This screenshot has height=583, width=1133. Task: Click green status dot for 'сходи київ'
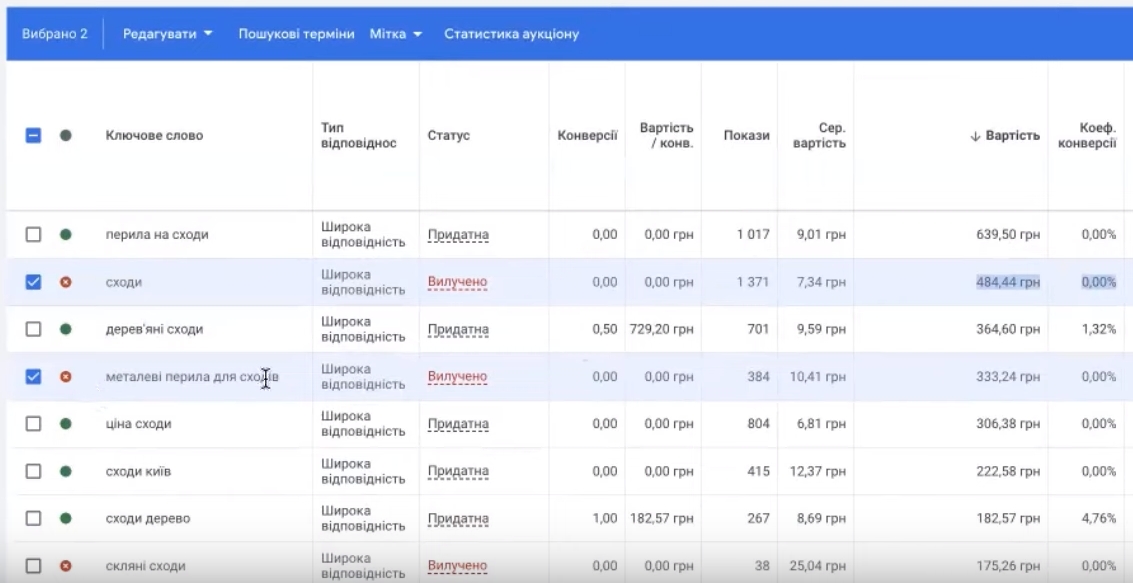(x=66, y=471)
